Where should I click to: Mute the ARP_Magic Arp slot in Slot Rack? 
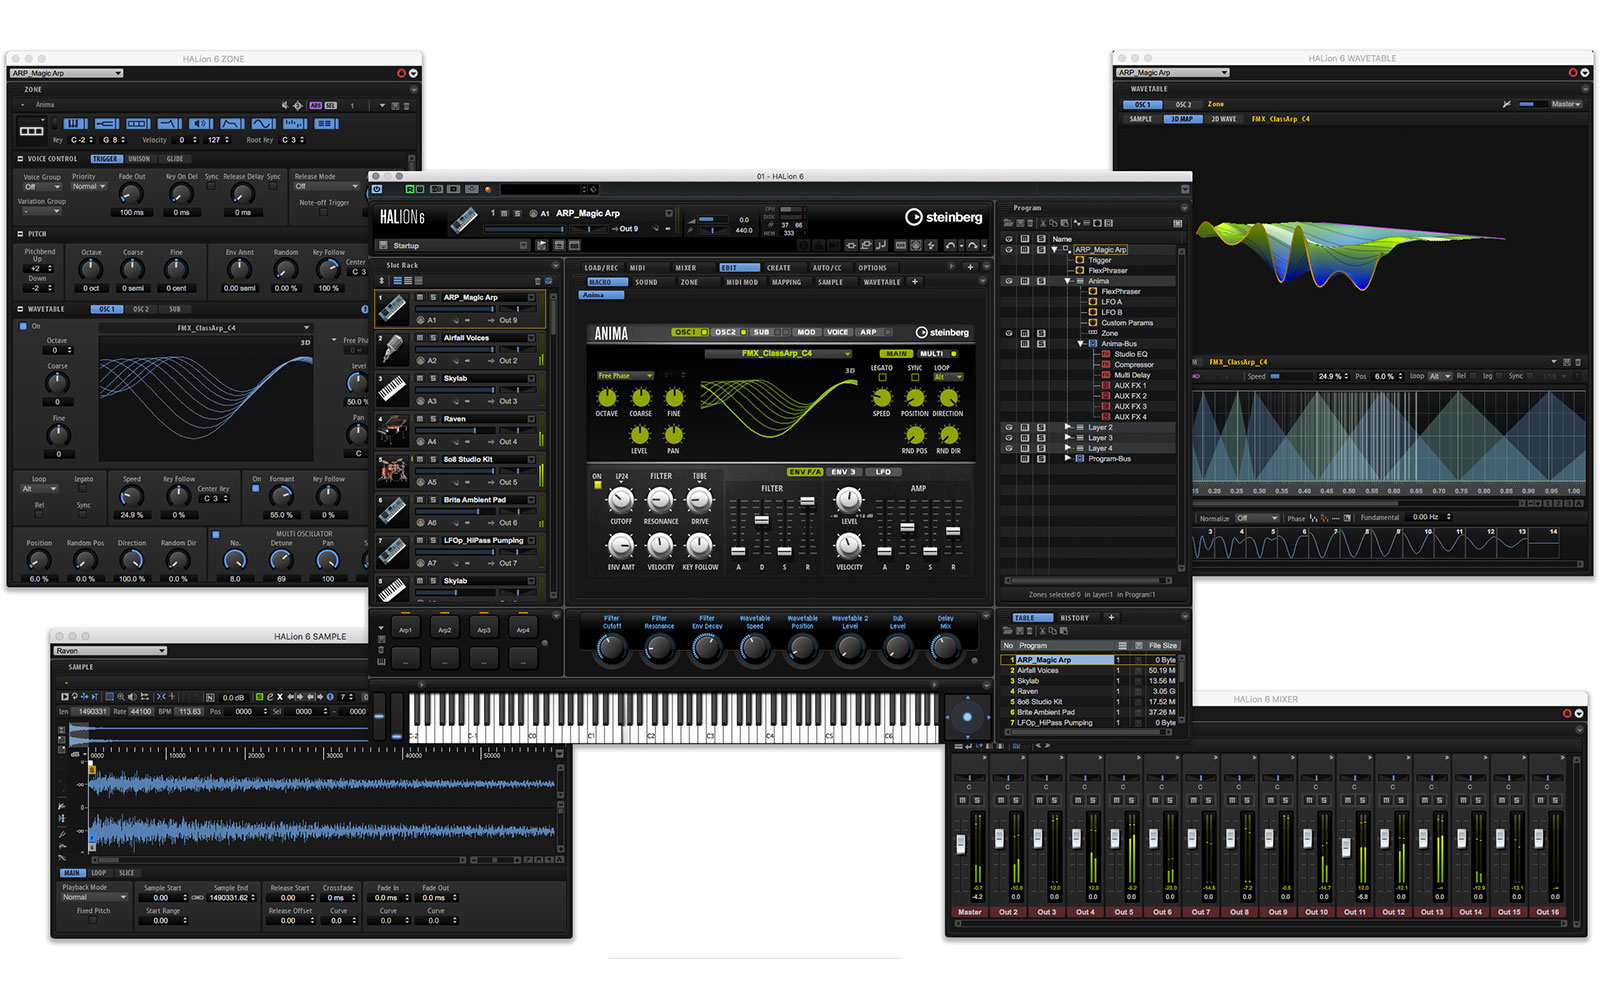(420, 297)
